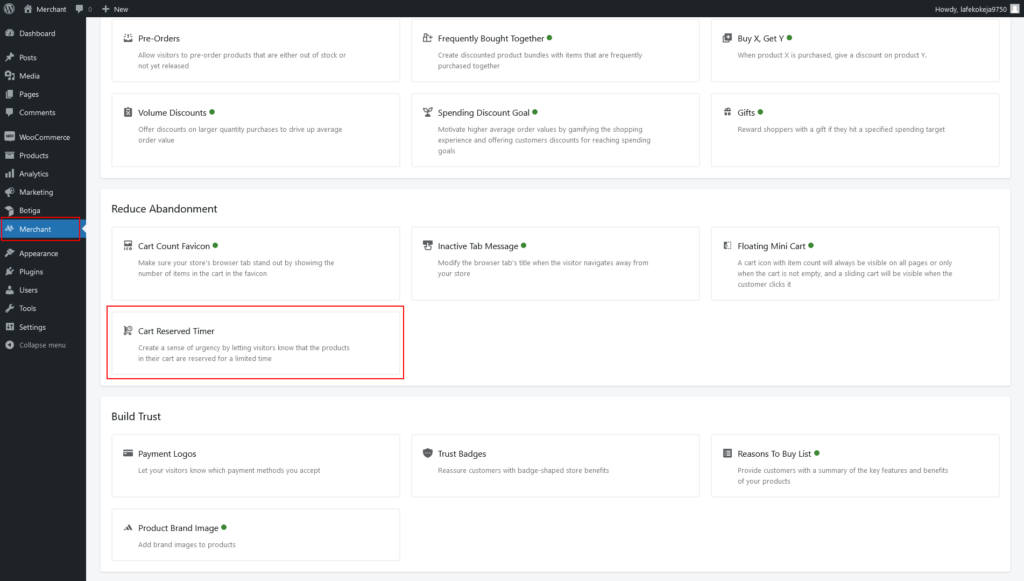Toggle the Trust Badges activation dot
This screenshot has height=581, width=1024.
tap(493, 452)
